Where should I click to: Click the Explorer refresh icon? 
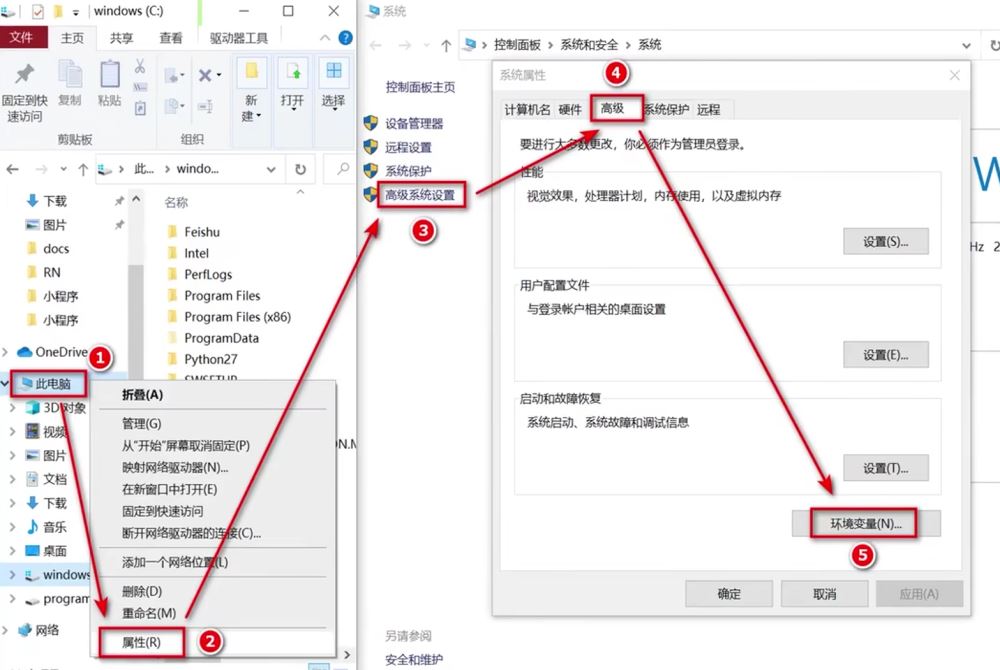point(300,169)
